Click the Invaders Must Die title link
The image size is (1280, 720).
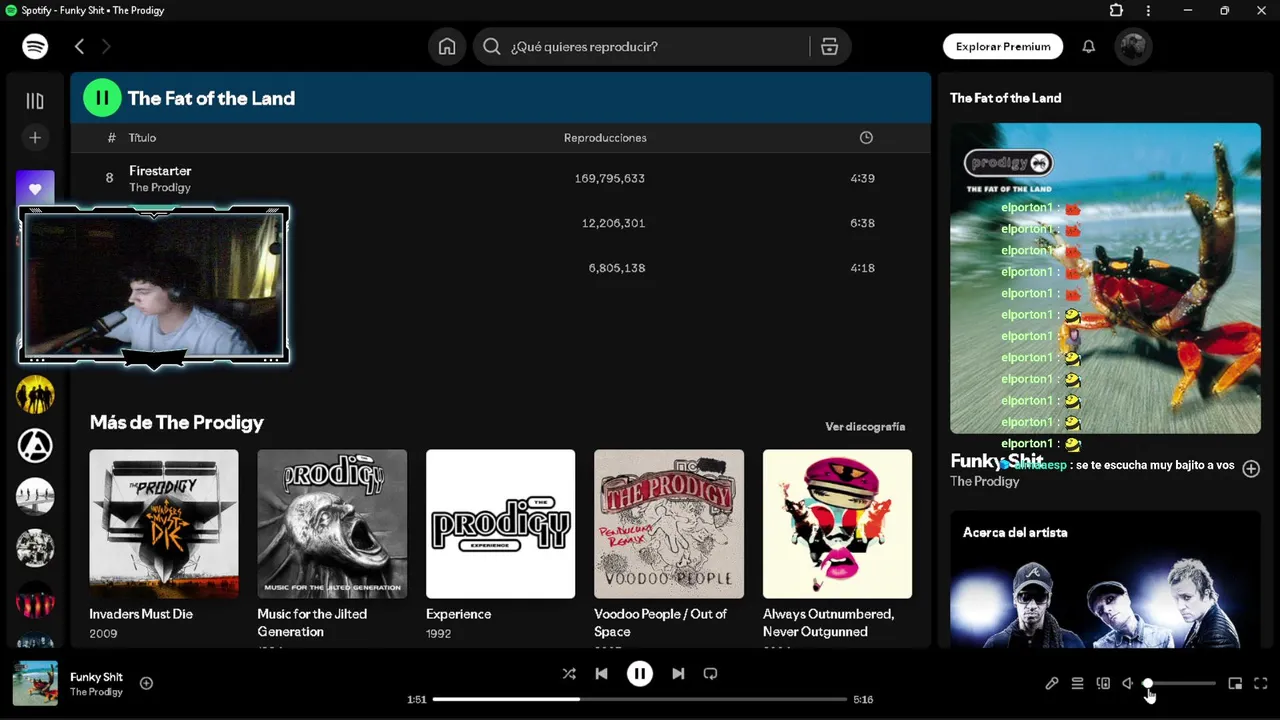click(141, 614)
